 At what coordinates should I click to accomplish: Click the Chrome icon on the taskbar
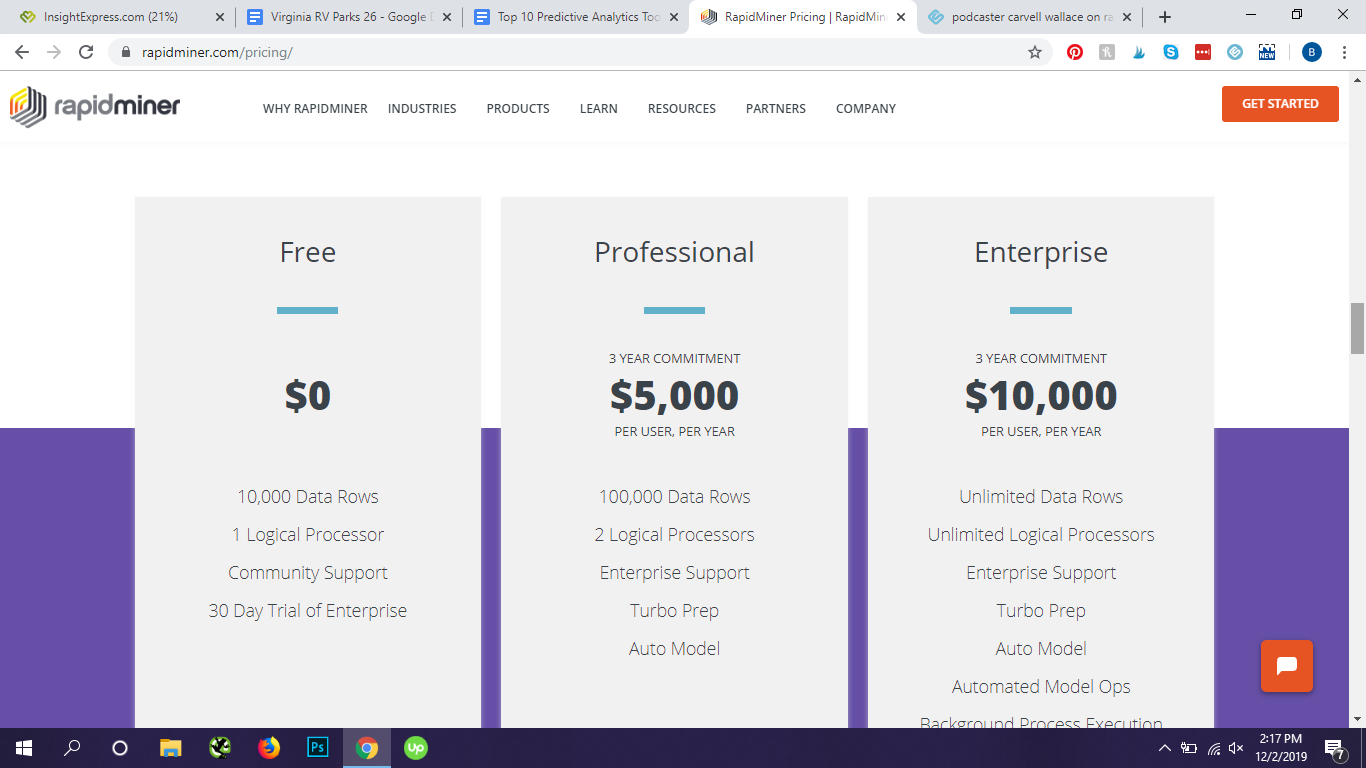tap(367, 747)
